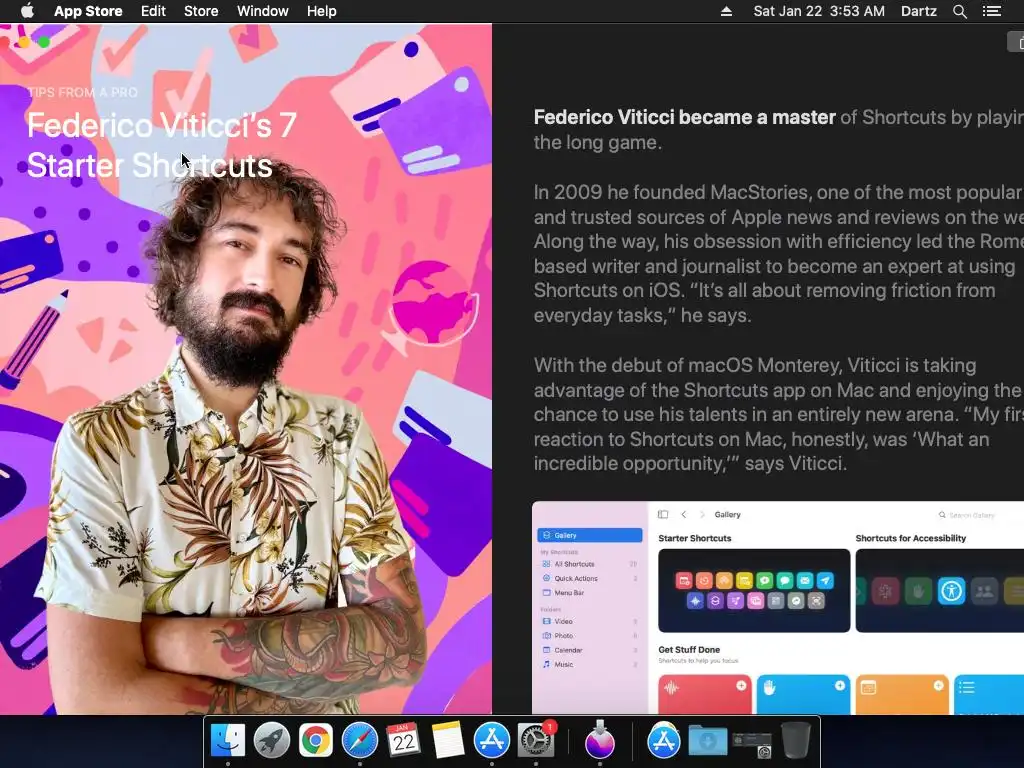This screenshot has height=768, width=1024.
Task: Click the paragraph beginning 'With the debut of macOS Monterey'
Action: pos(778,414)
